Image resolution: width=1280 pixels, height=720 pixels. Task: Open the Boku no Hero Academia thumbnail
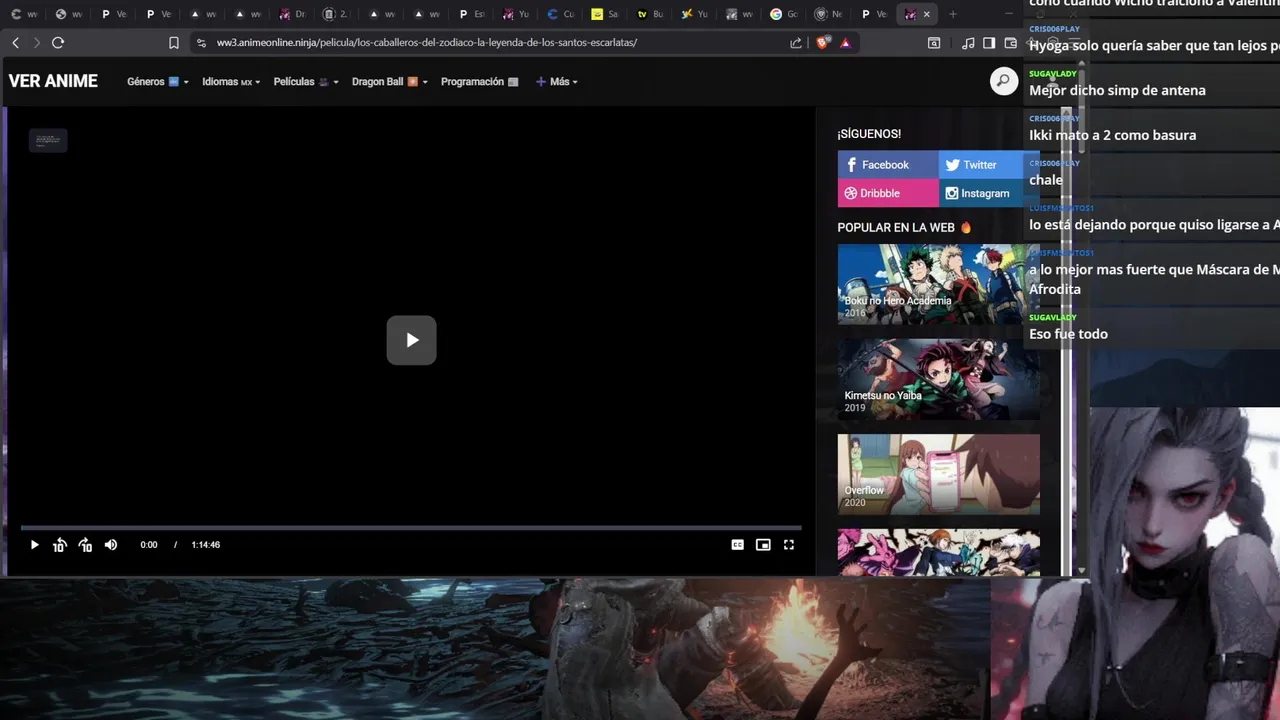[x=938, y=284]
